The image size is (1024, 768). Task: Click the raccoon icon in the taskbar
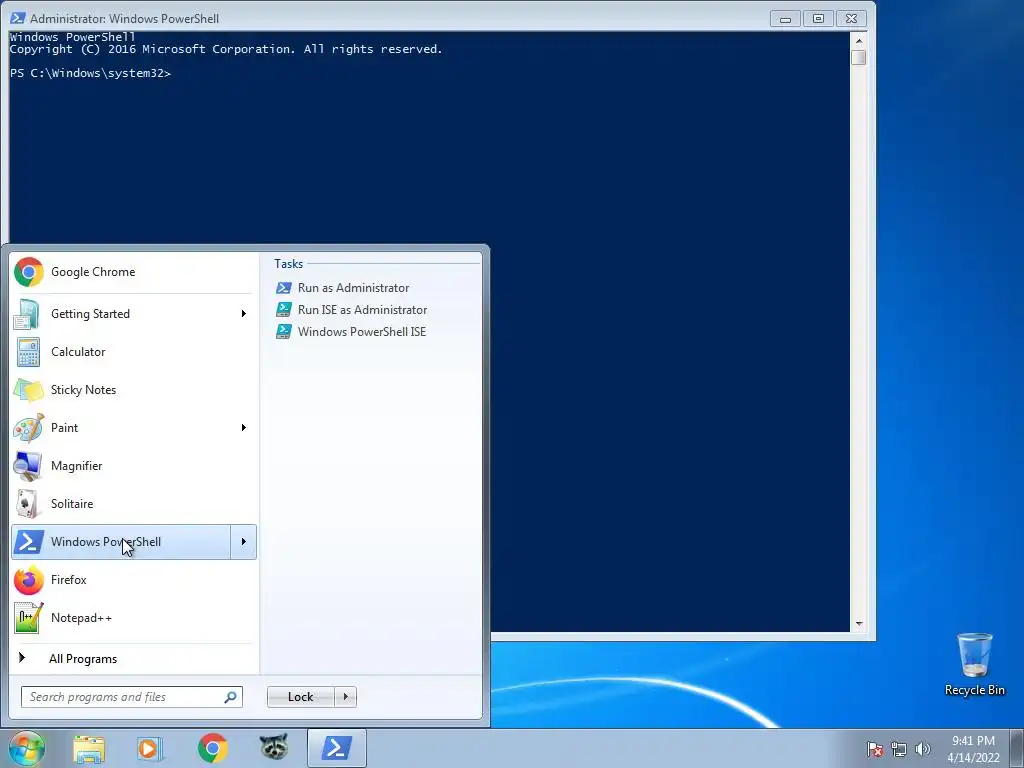tap(274, 747)
